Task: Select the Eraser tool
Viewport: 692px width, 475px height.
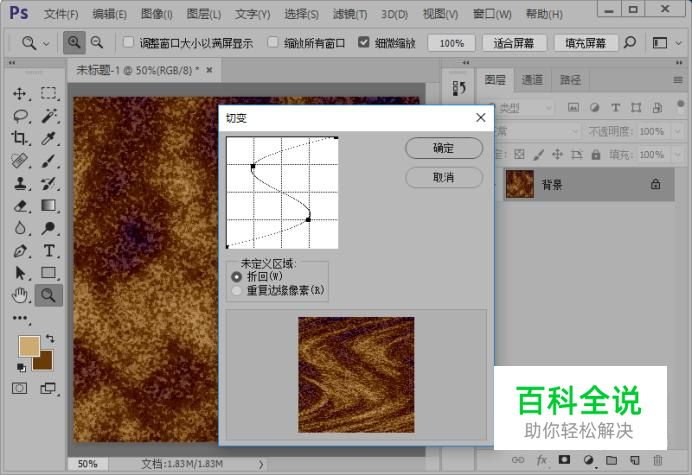Action: pyautogui.click(x=20, y=206)
